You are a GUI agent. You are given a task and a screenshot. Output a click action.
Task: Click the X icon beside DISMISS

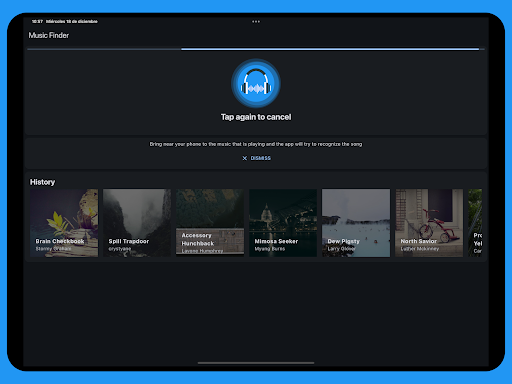(245, 158)
